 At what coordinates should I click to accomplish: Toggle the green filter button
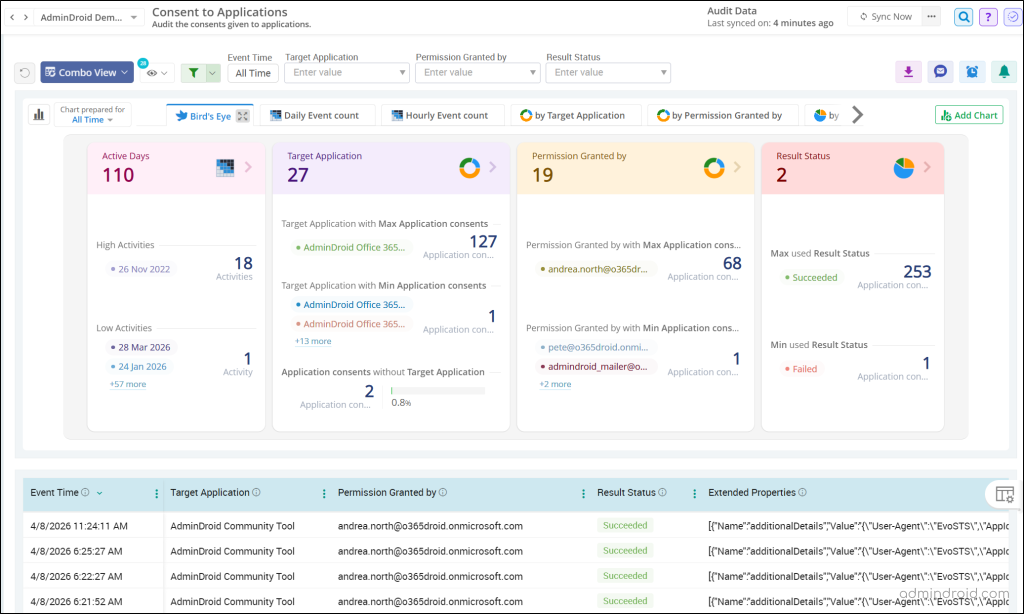(x=193, y=73)
